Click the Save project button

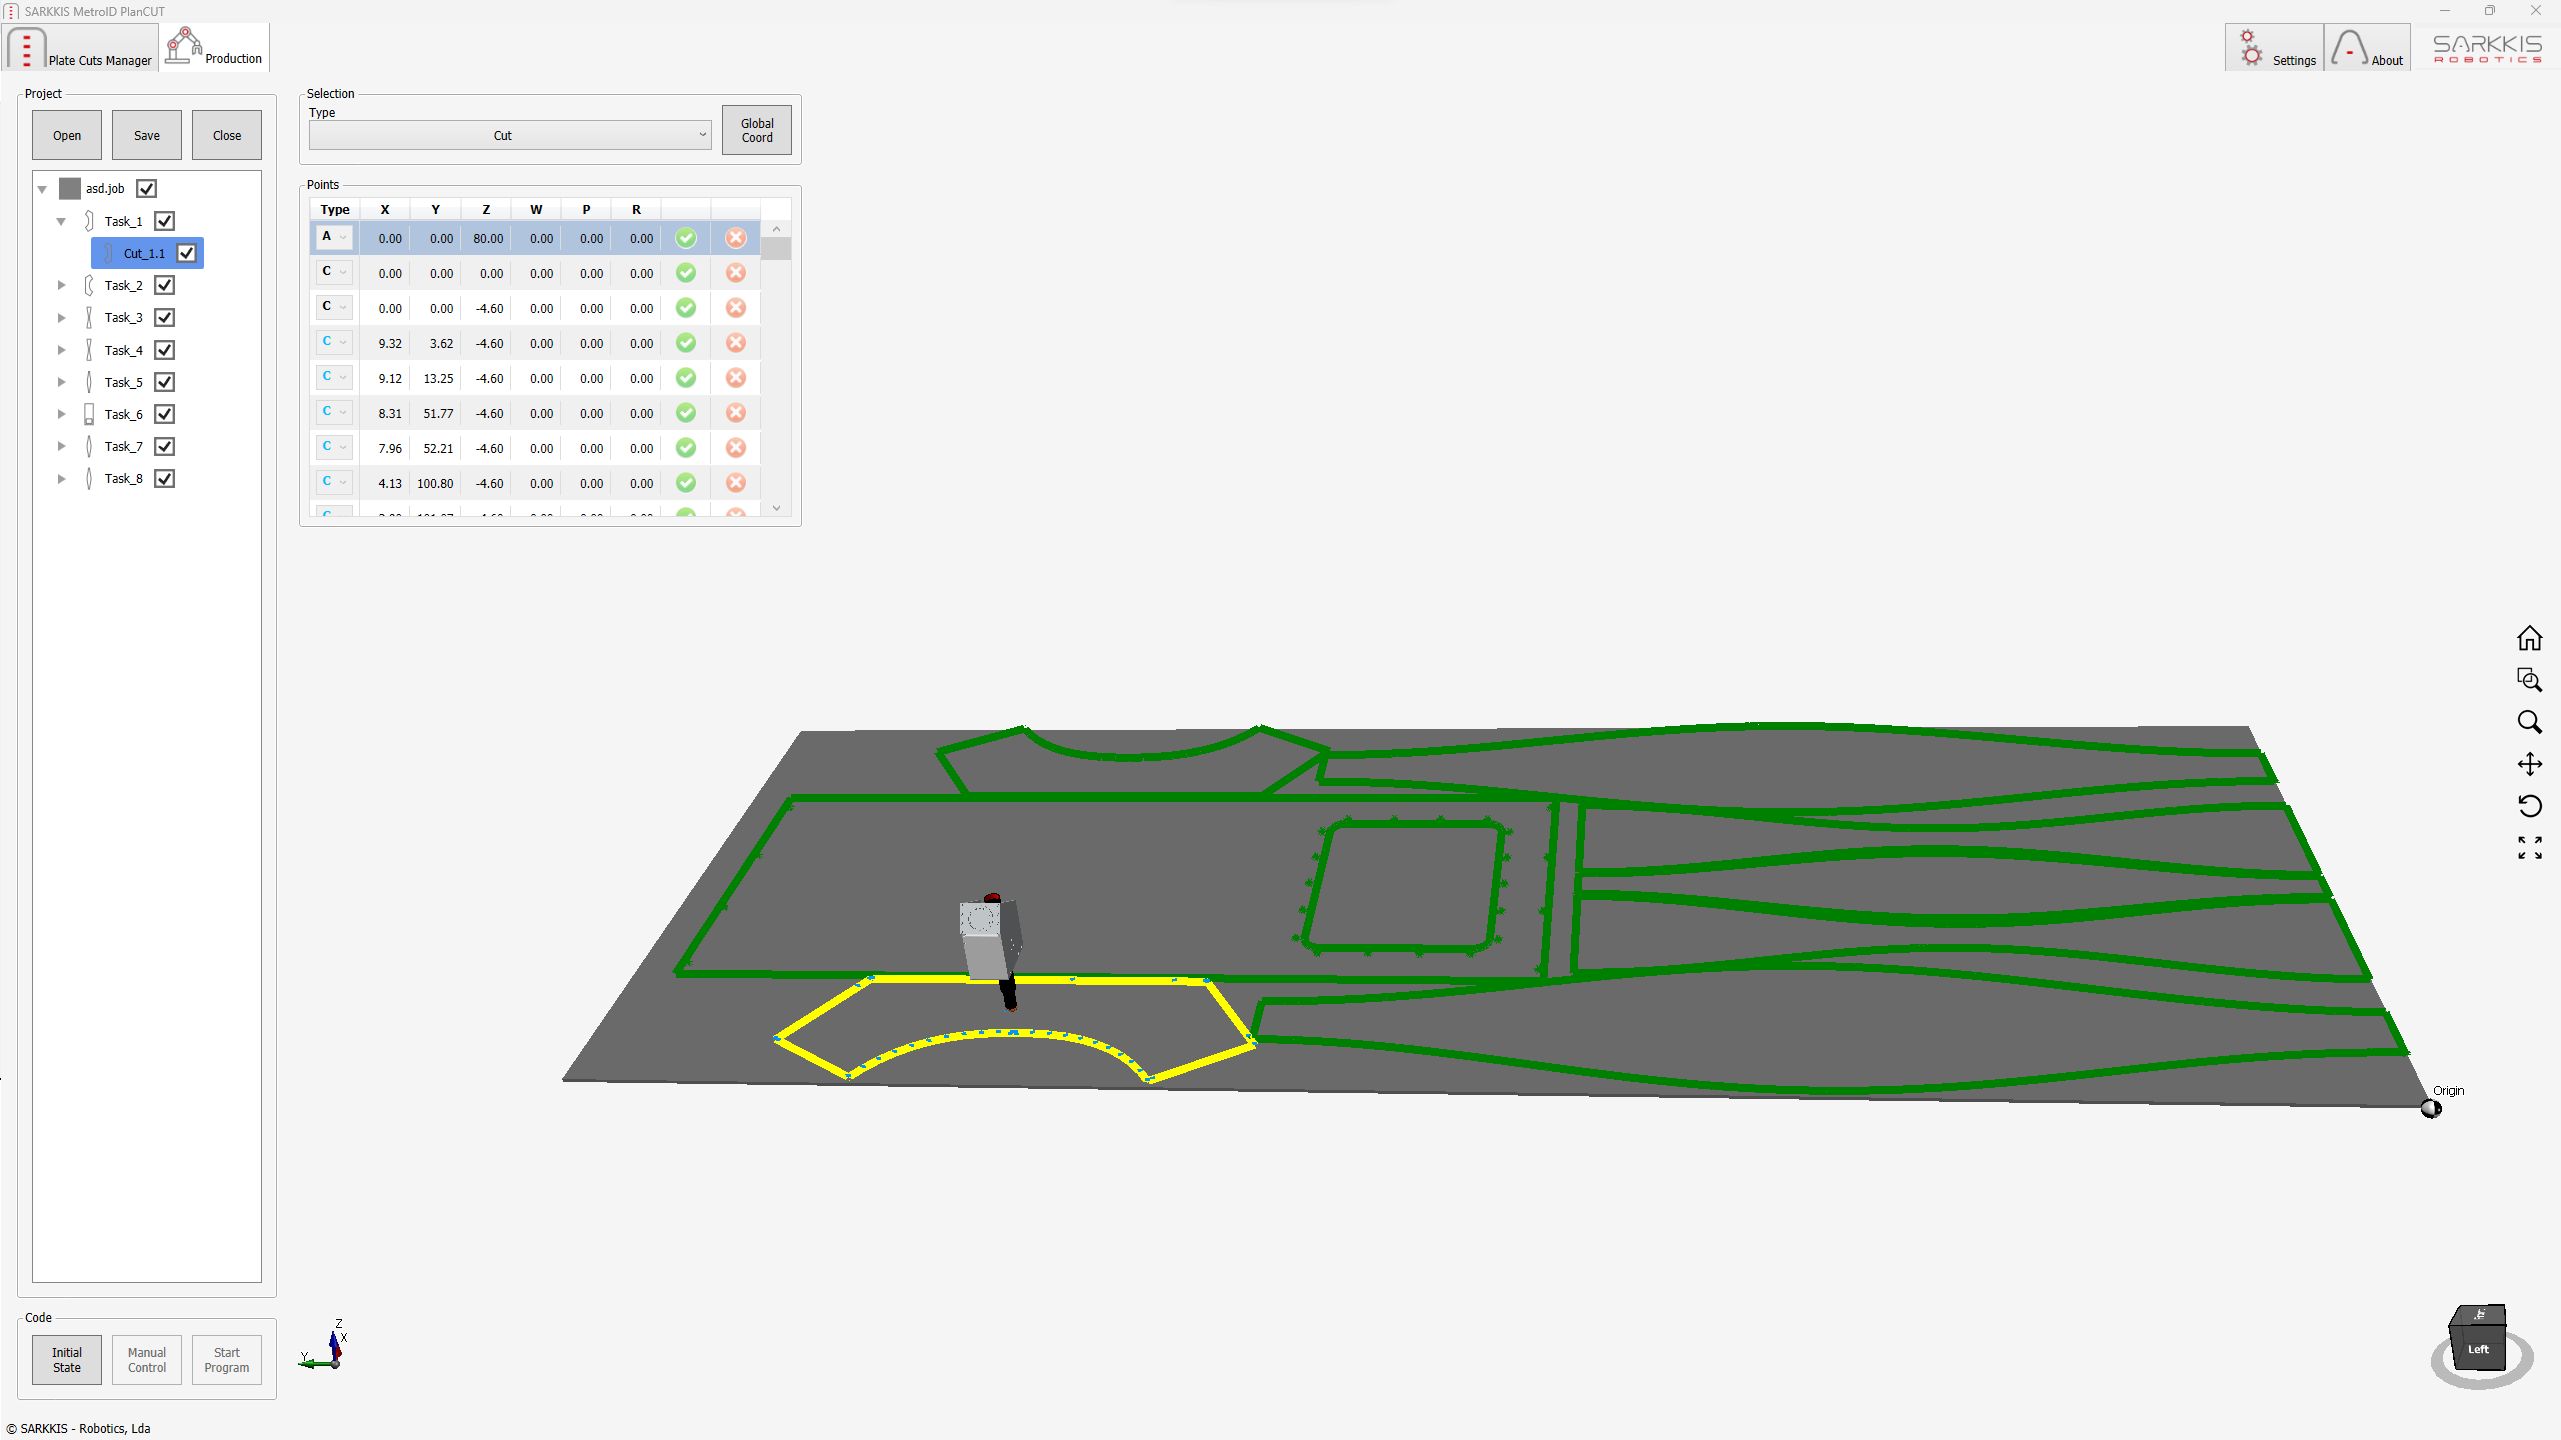[x=147, y=135]
